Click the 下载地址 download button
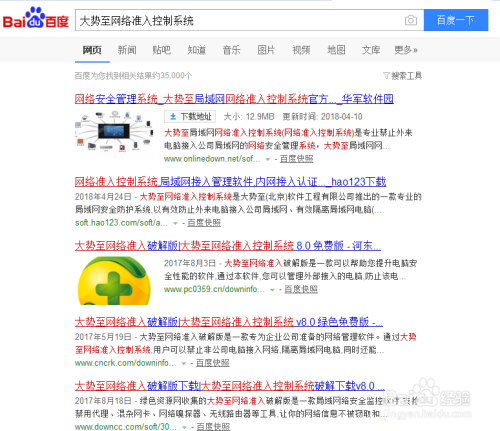Image resolution: width=500 pixels, height=431 pixels. coord(190,116)
